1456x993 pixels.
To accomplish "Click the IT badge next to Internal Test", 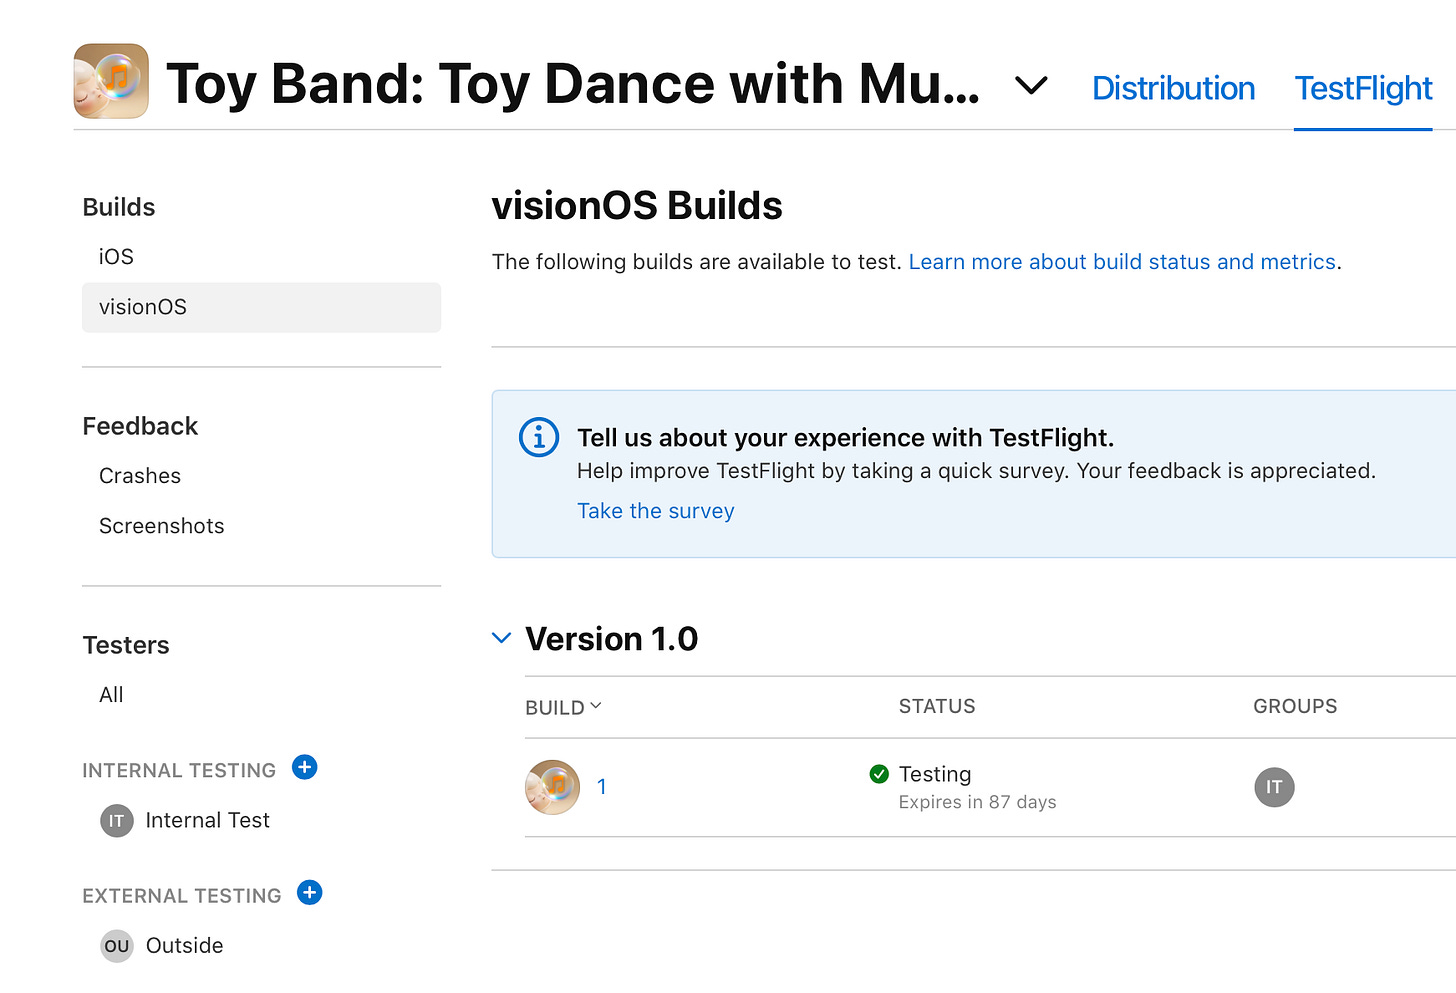I will click(116, 820).
